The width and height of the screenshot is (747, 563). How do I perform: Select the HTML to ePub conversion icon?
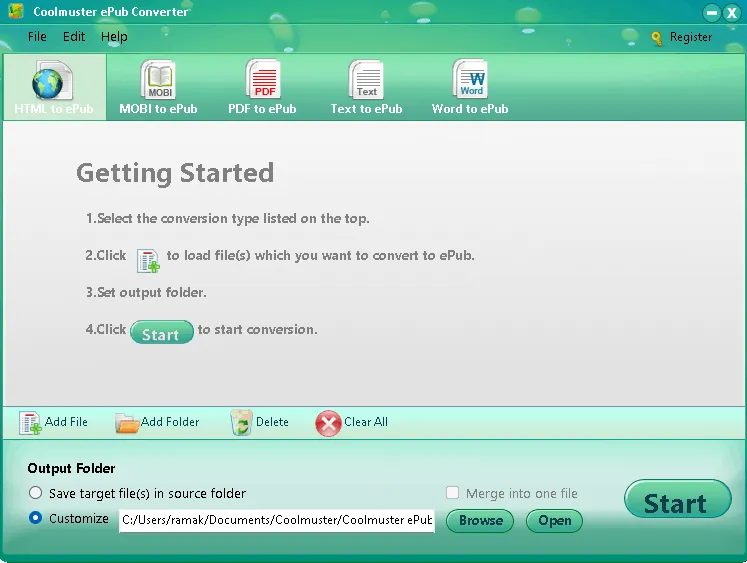53,80
